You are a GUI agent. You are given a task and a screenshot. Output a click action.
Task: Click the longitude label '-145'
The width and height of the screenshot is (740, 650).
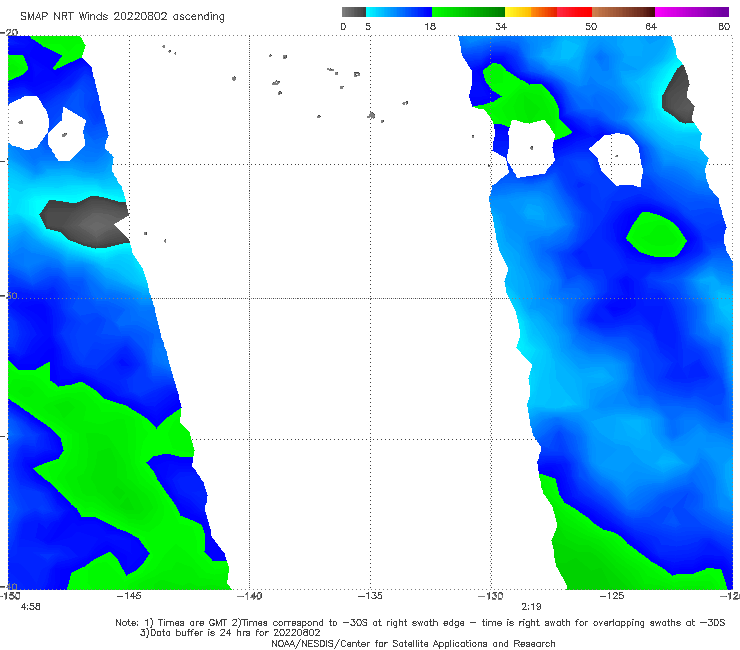pos(129,596)
